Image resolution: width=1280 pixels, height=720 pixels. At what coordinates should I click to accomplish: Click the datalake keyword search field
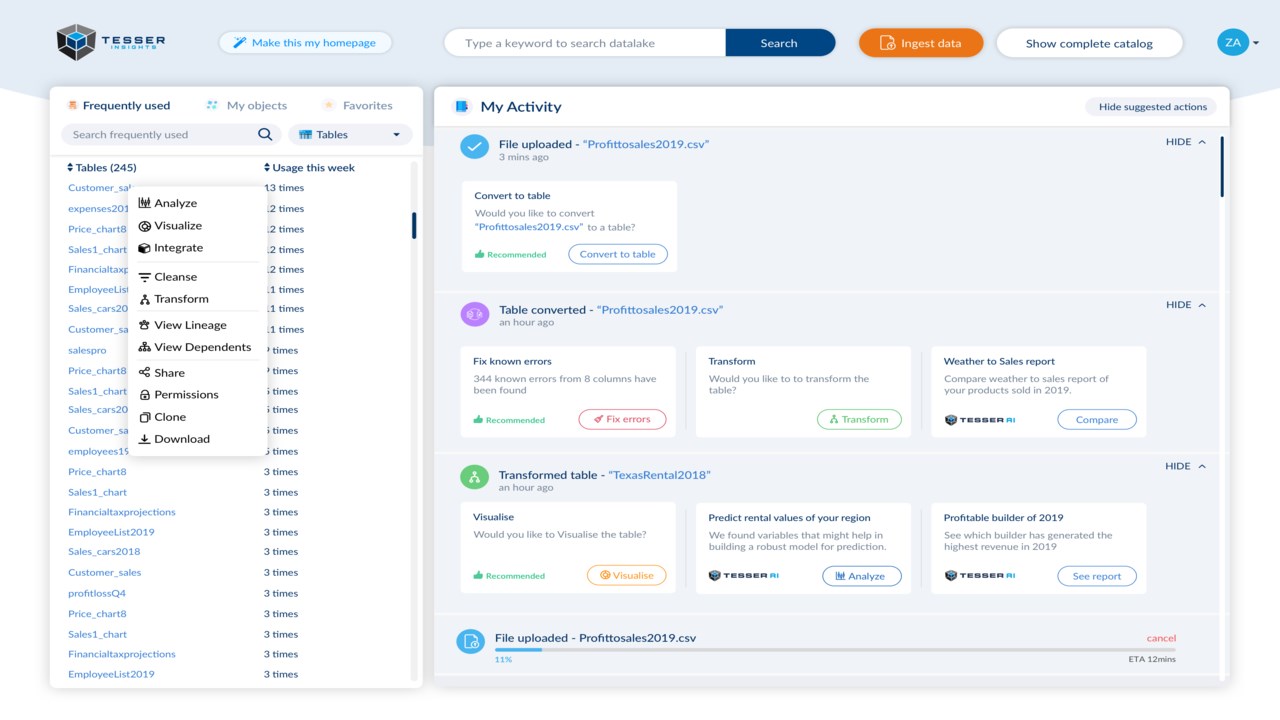pyautogui.click(x=585, y=43)
